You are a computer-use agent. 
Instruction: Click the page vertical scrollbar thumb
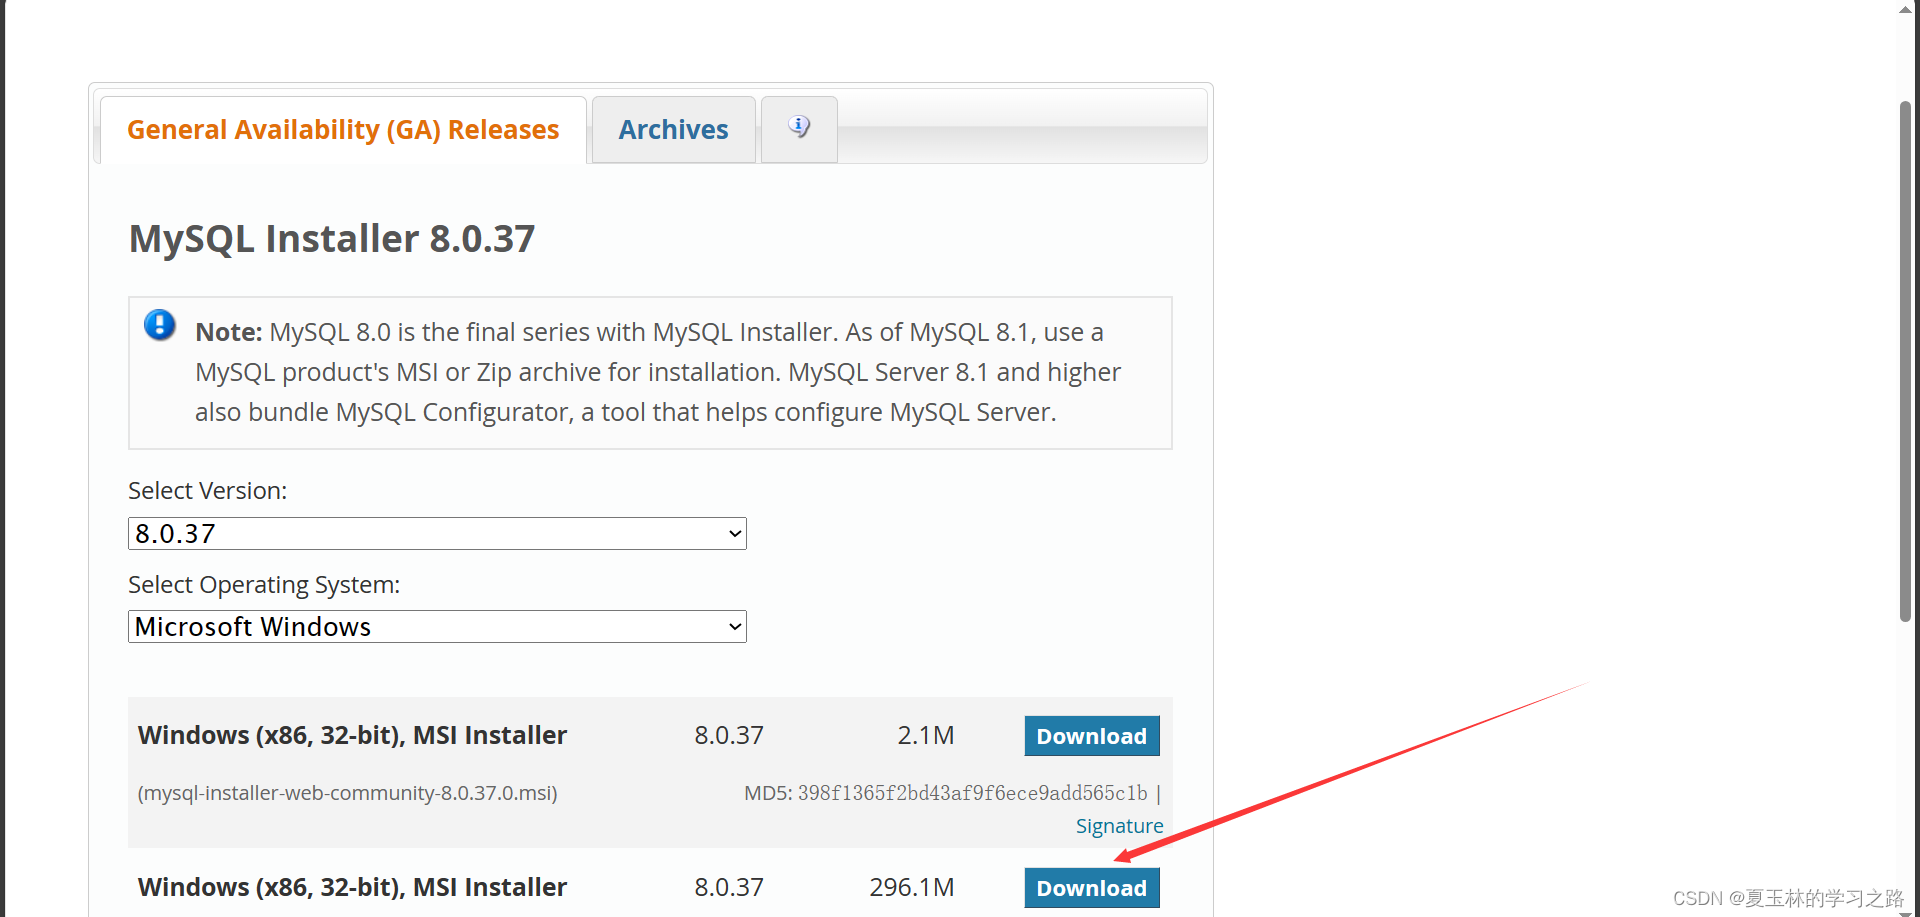tap(1906, 360)
